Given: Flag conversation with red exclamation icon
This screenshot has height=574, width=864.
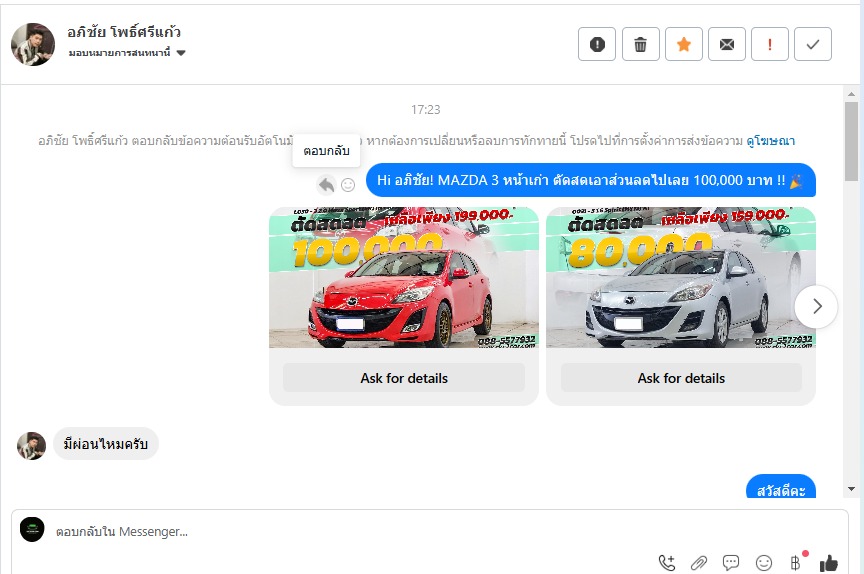Looking at the screenshot, I should pos(770,44).
